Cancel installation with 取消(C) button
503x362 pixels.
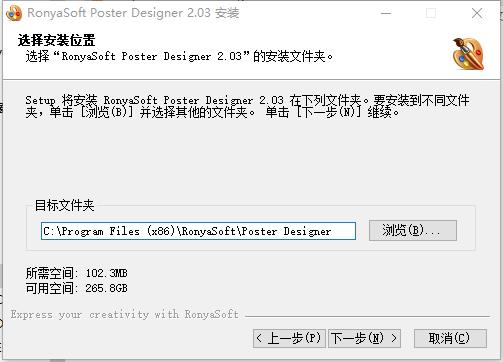(450, 338)
